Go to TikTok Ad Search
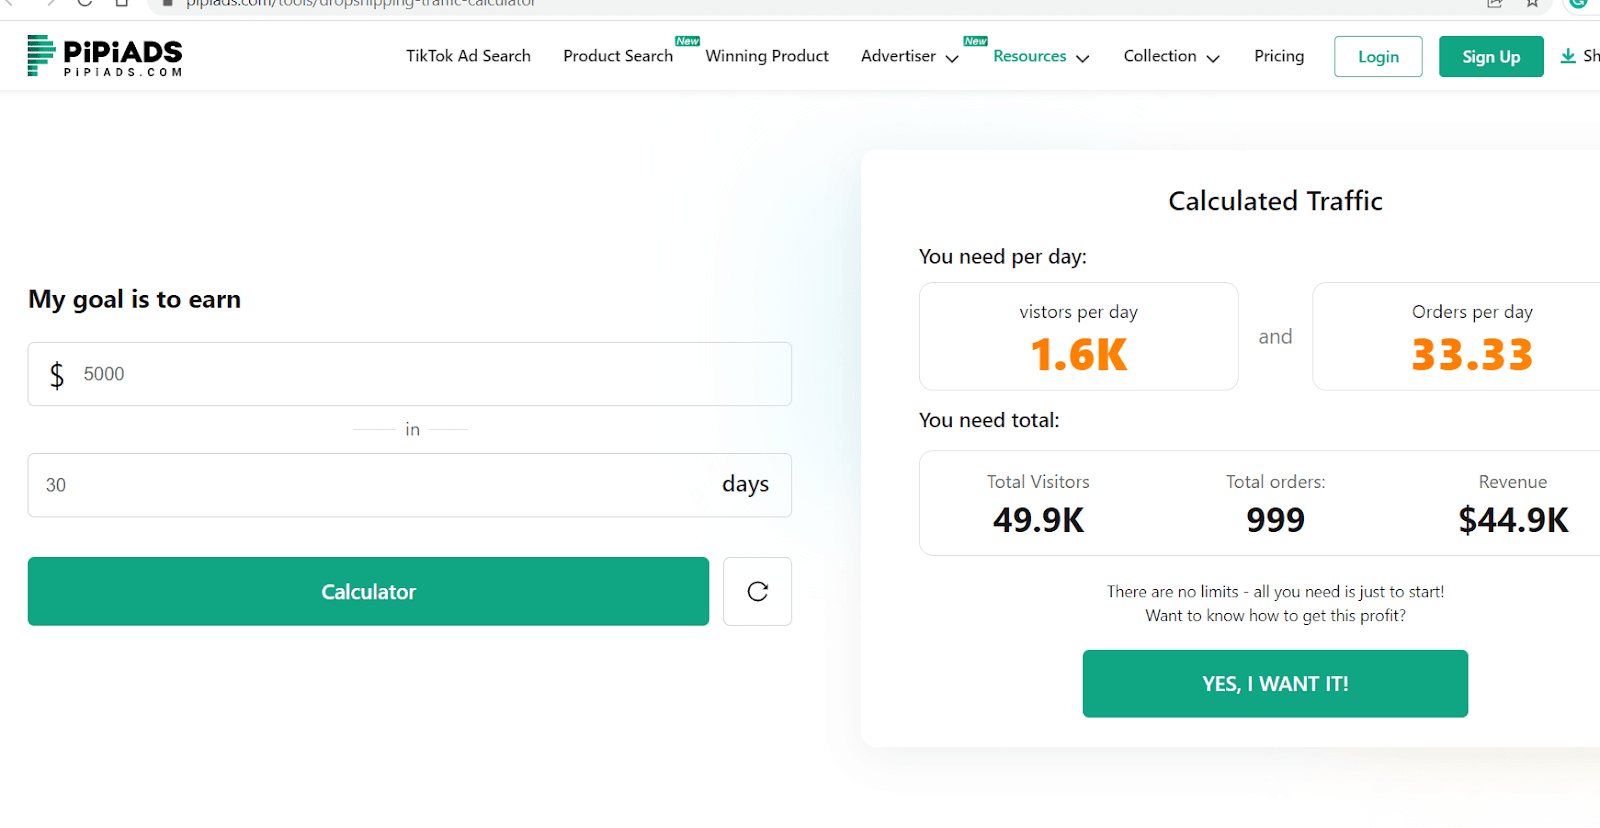 (x=468, y=56)
